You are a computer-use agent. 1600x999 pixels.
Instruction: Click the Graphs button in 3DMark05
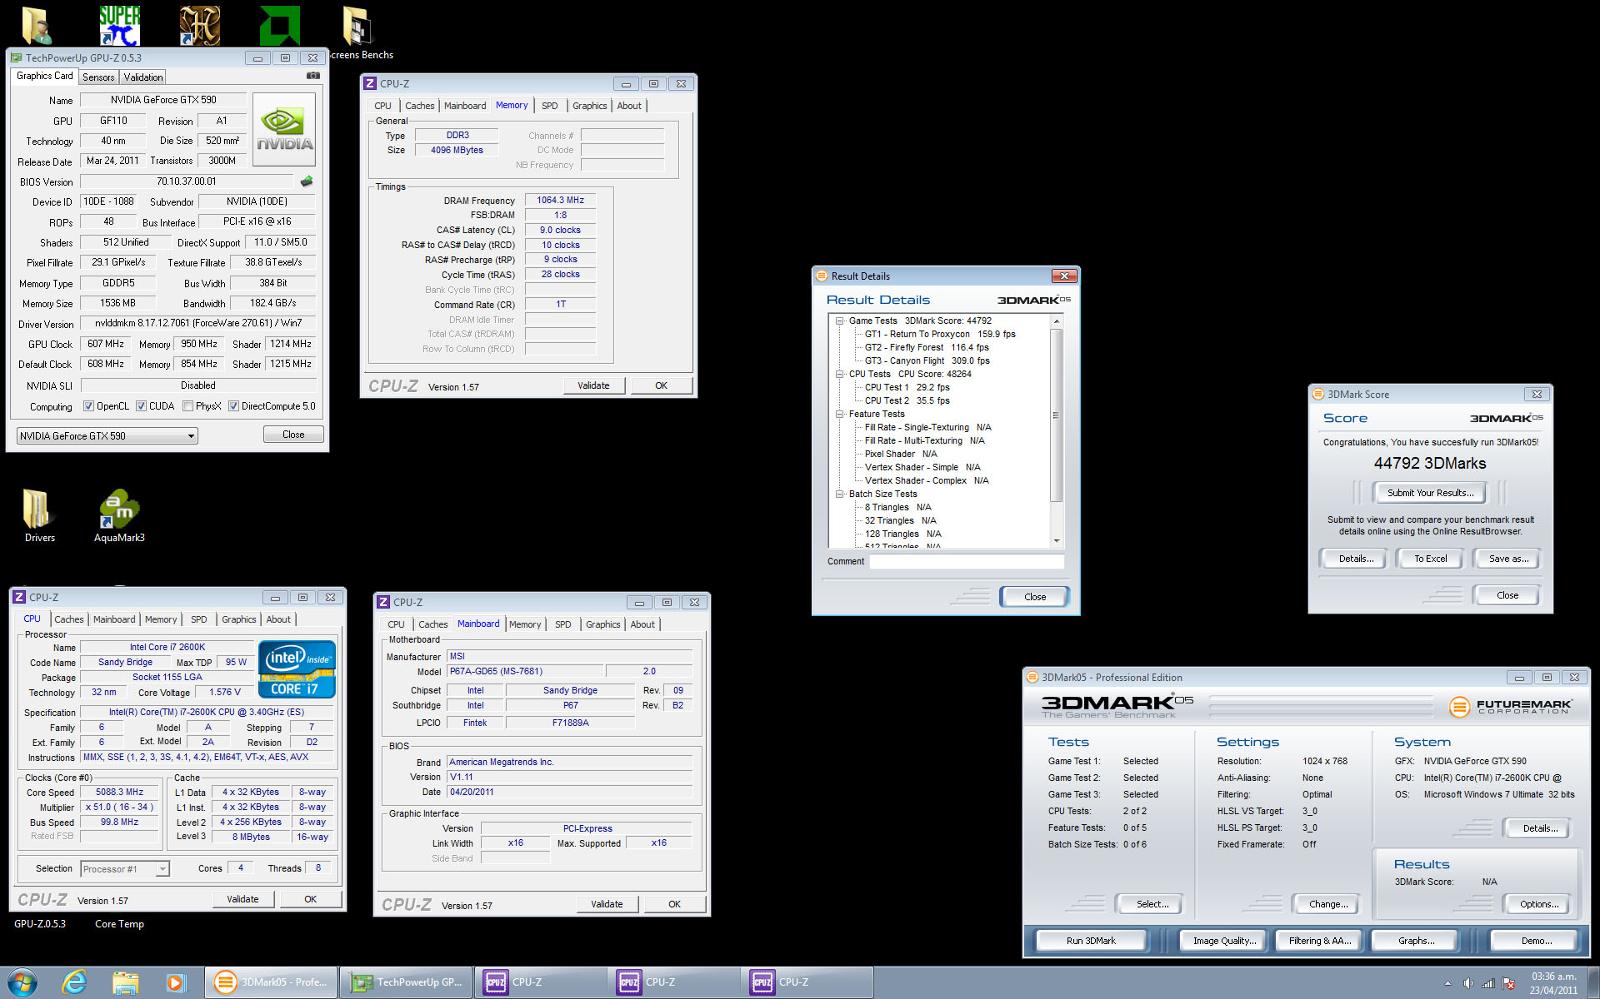pyautogui.click(x=1416, y=941)
